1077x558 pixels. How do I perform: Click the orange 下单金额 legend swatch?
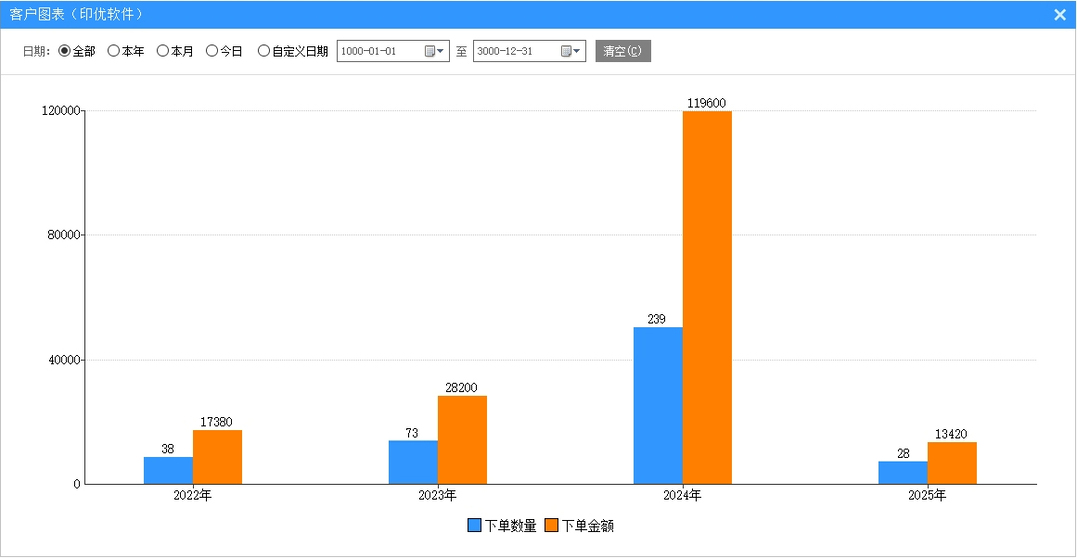click(552, 526)
